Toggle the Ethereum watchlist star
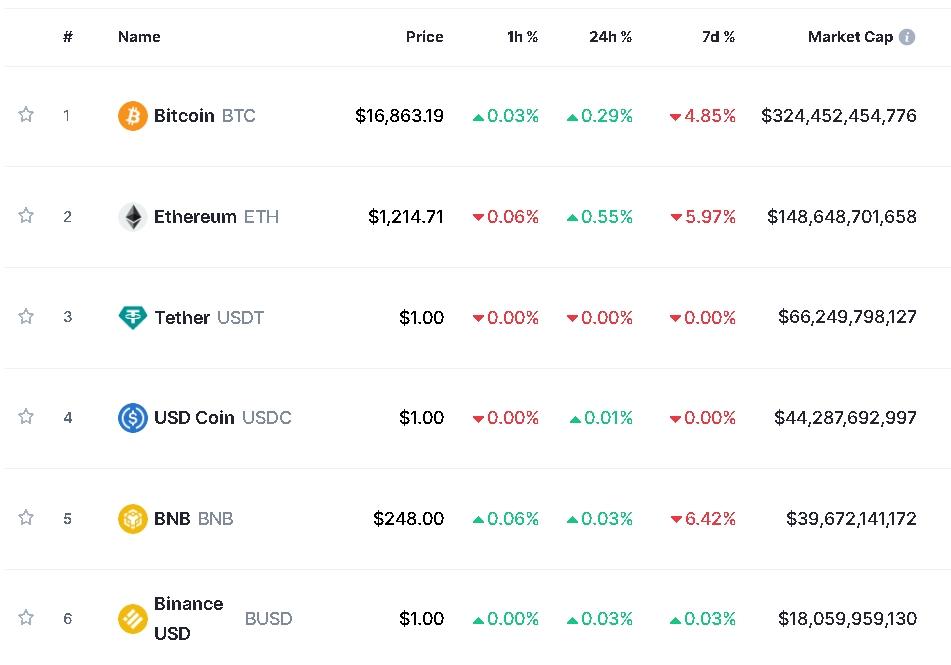Viewport: 951px width, 665px height. [26, 216]
